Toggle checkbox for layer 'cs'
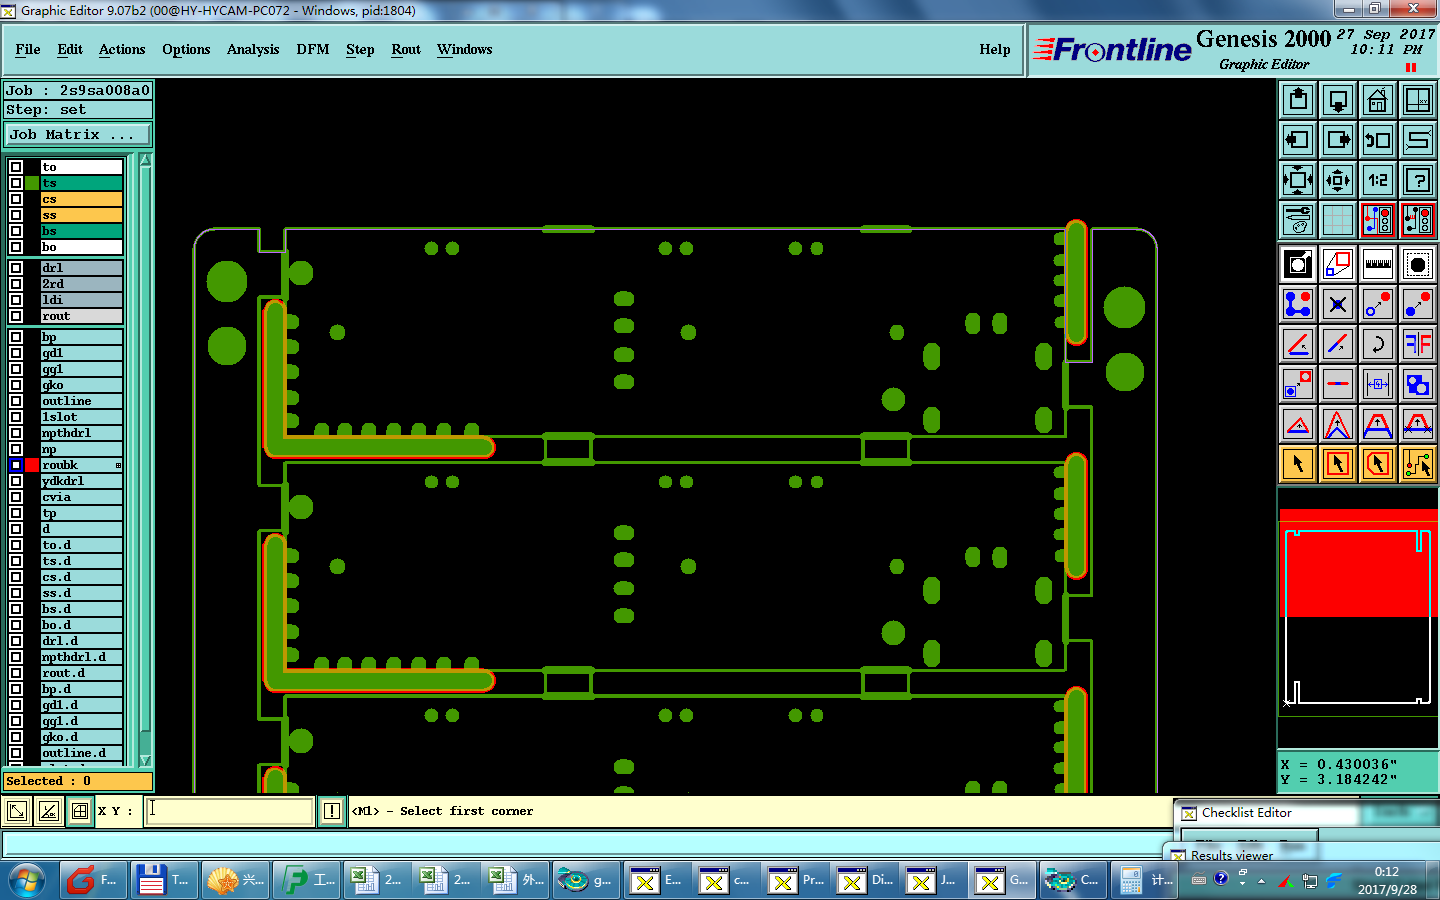 tap(16, 199)
